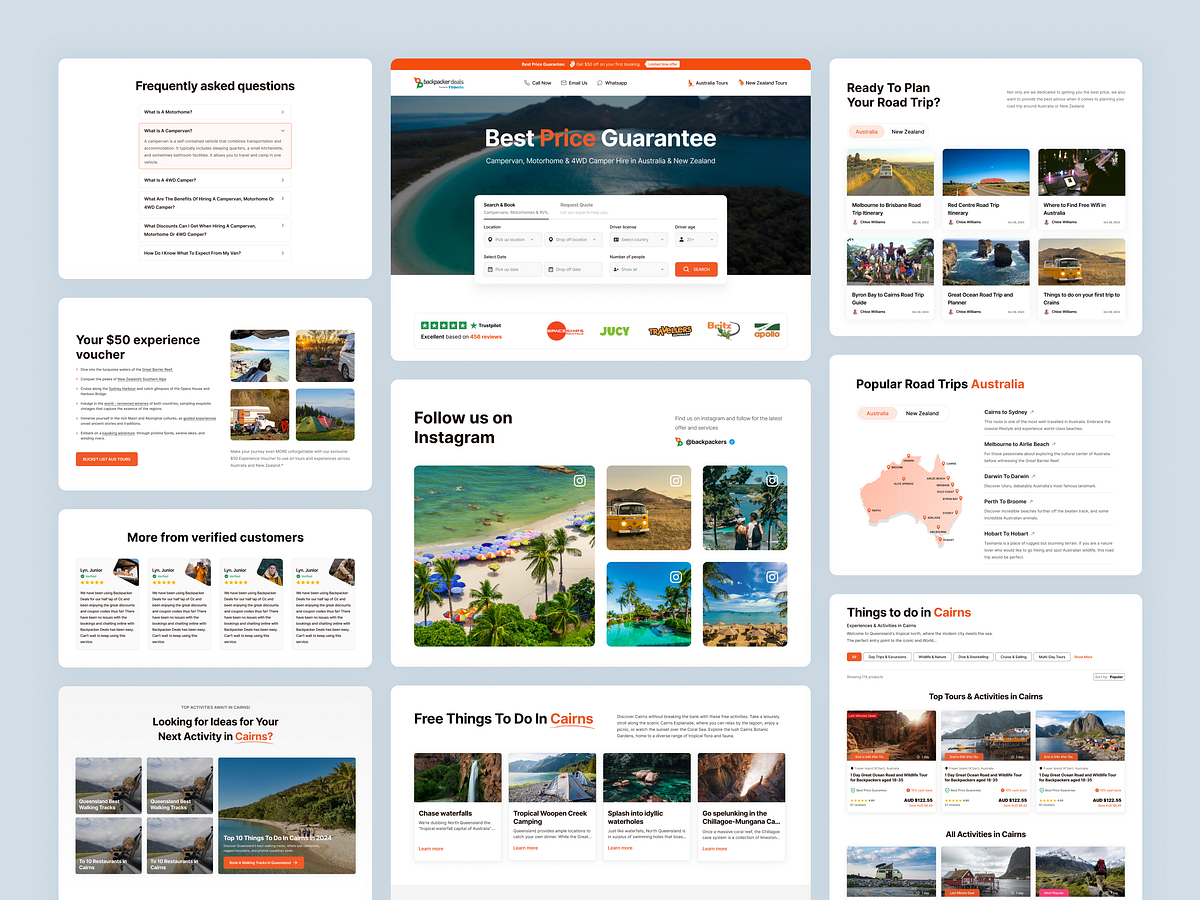Viewport: 1200px width, 900px height.
Task: Click the orange SEARCH button
Action: pyautogui.click(x=697, y=269)
